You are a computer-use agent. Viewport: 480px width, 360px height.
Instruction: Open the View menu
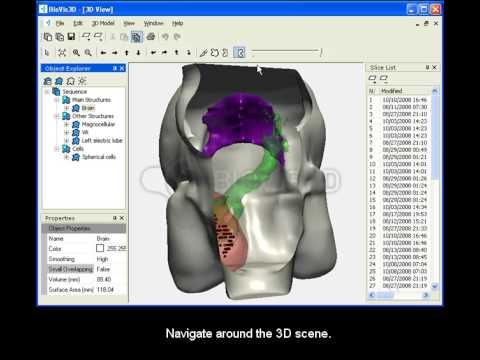129,23
